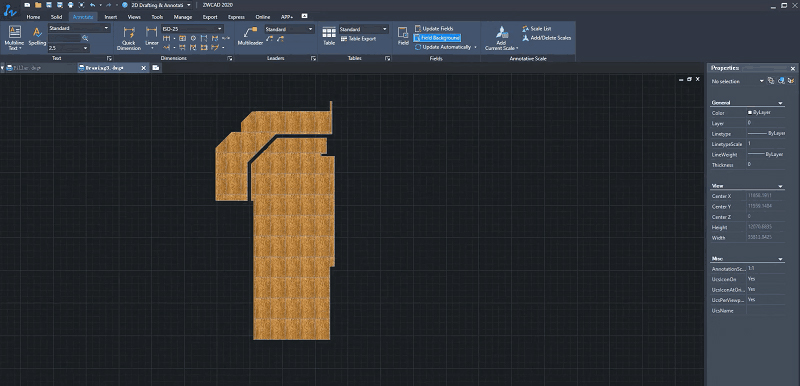The image size is (800, 386).
Task: Switch to the Home ribbon tab
Action: point(33,17)
